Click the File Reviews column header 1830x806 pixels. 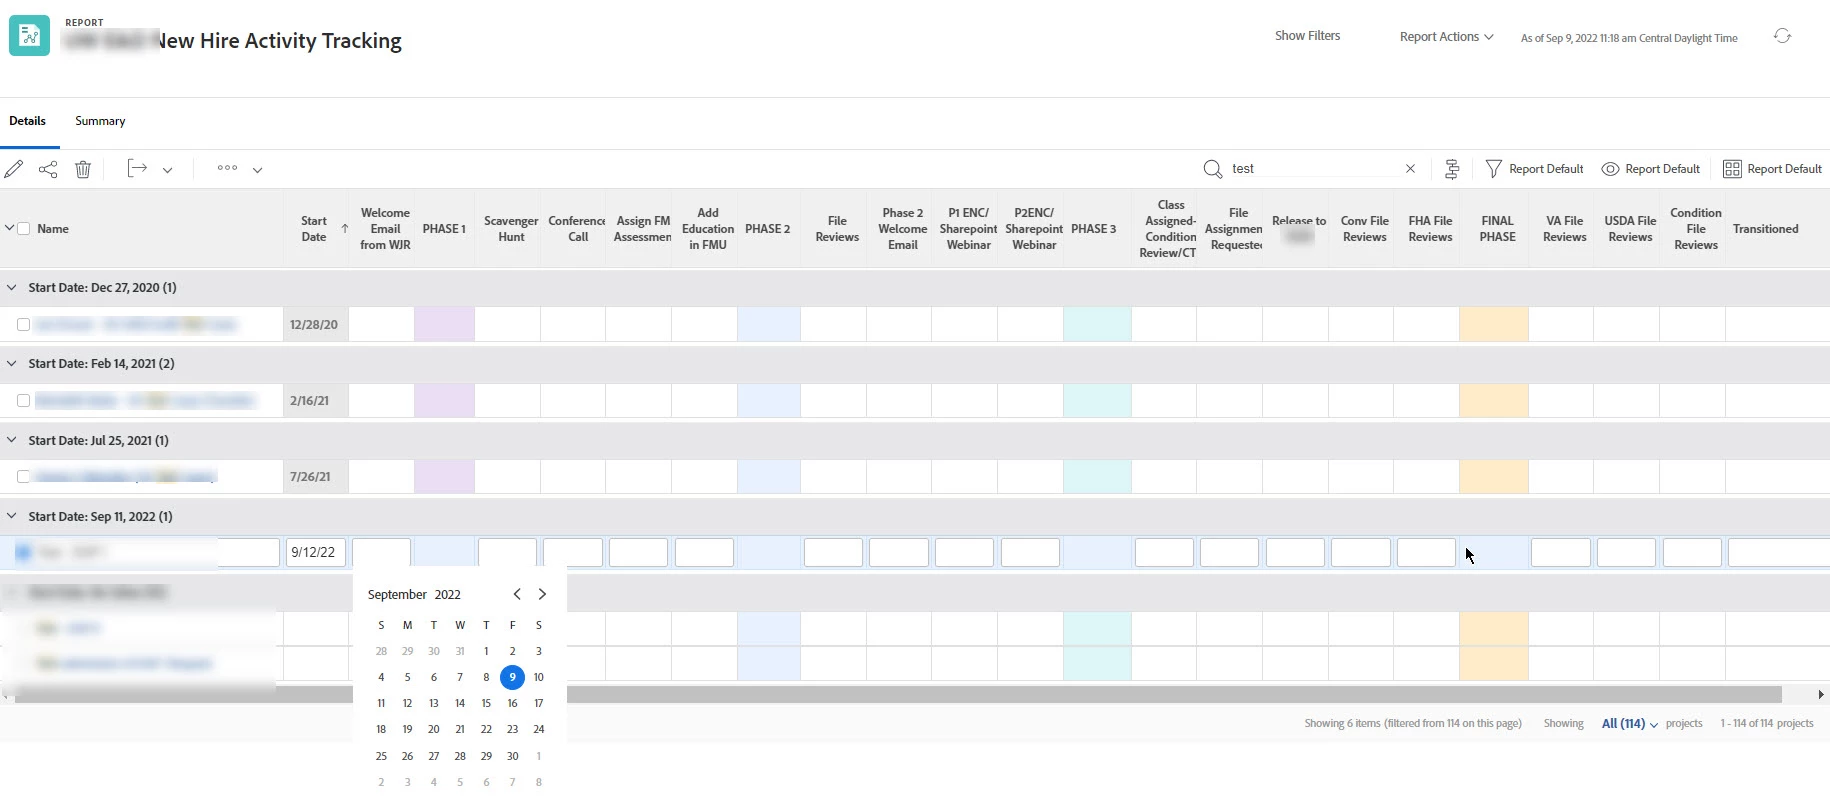coord(837,229)
